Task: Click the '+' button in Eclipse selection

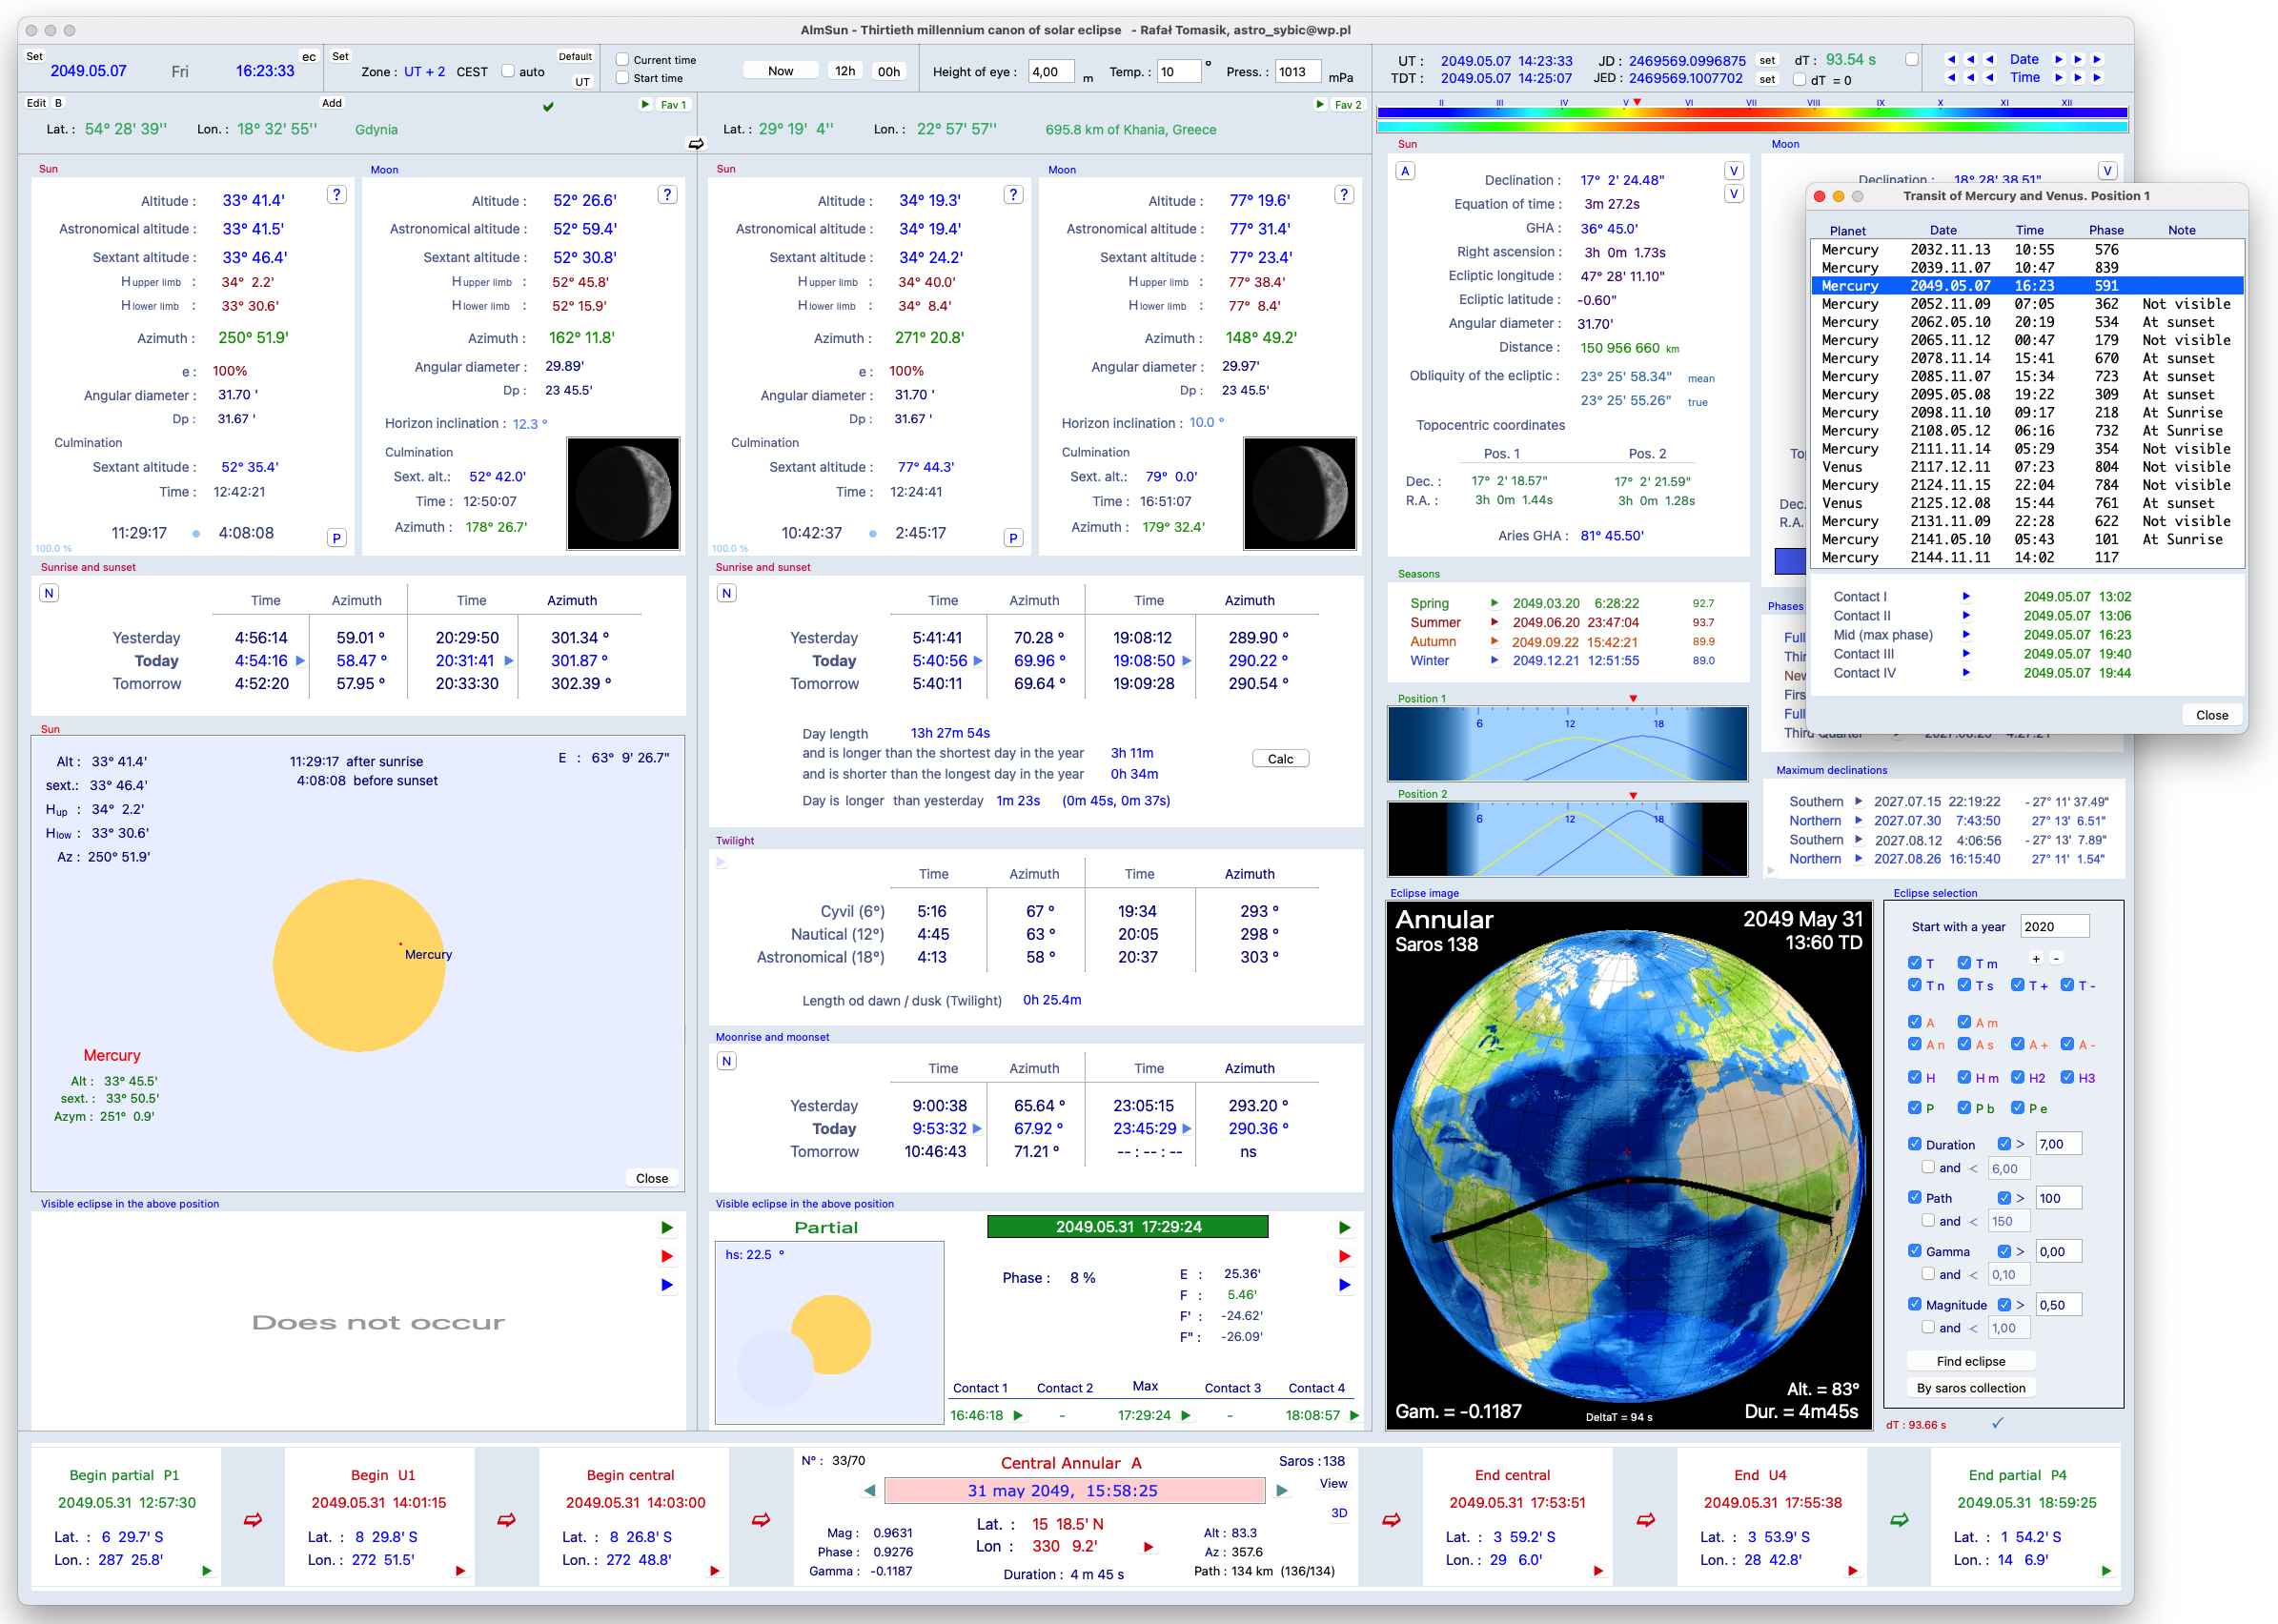Action: 2036,958
